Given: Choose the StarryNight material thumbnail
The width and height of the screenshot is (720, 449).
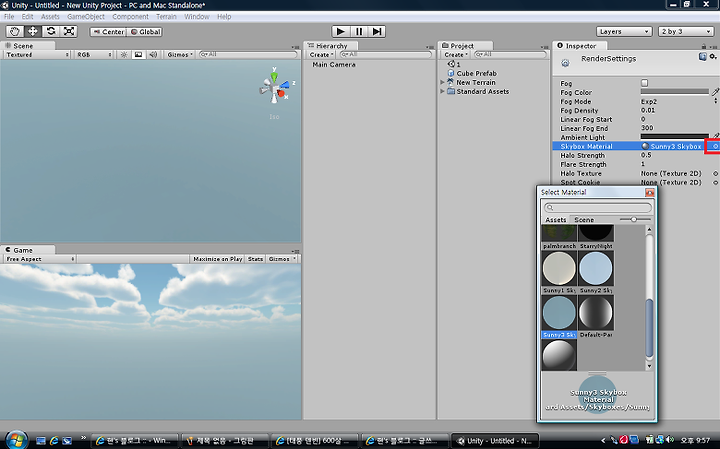Looking at the screenshot, I should coord(596,236).
